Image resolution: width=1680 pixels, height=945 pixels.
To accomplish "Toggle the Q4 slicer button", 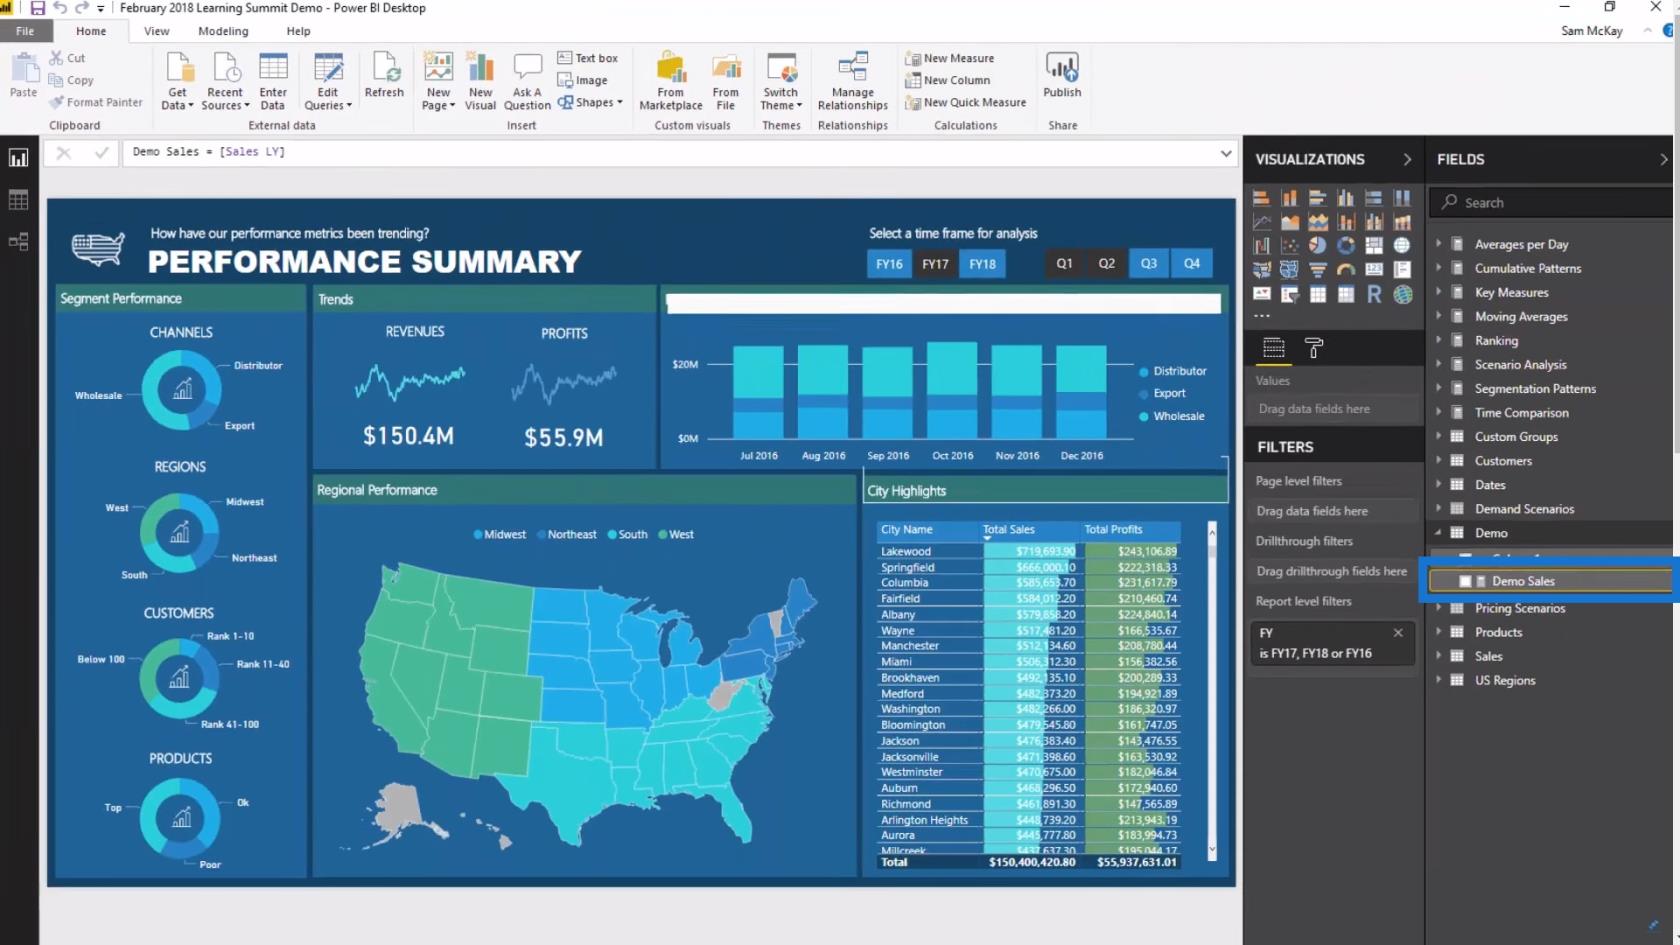I will click(1192, 263).
